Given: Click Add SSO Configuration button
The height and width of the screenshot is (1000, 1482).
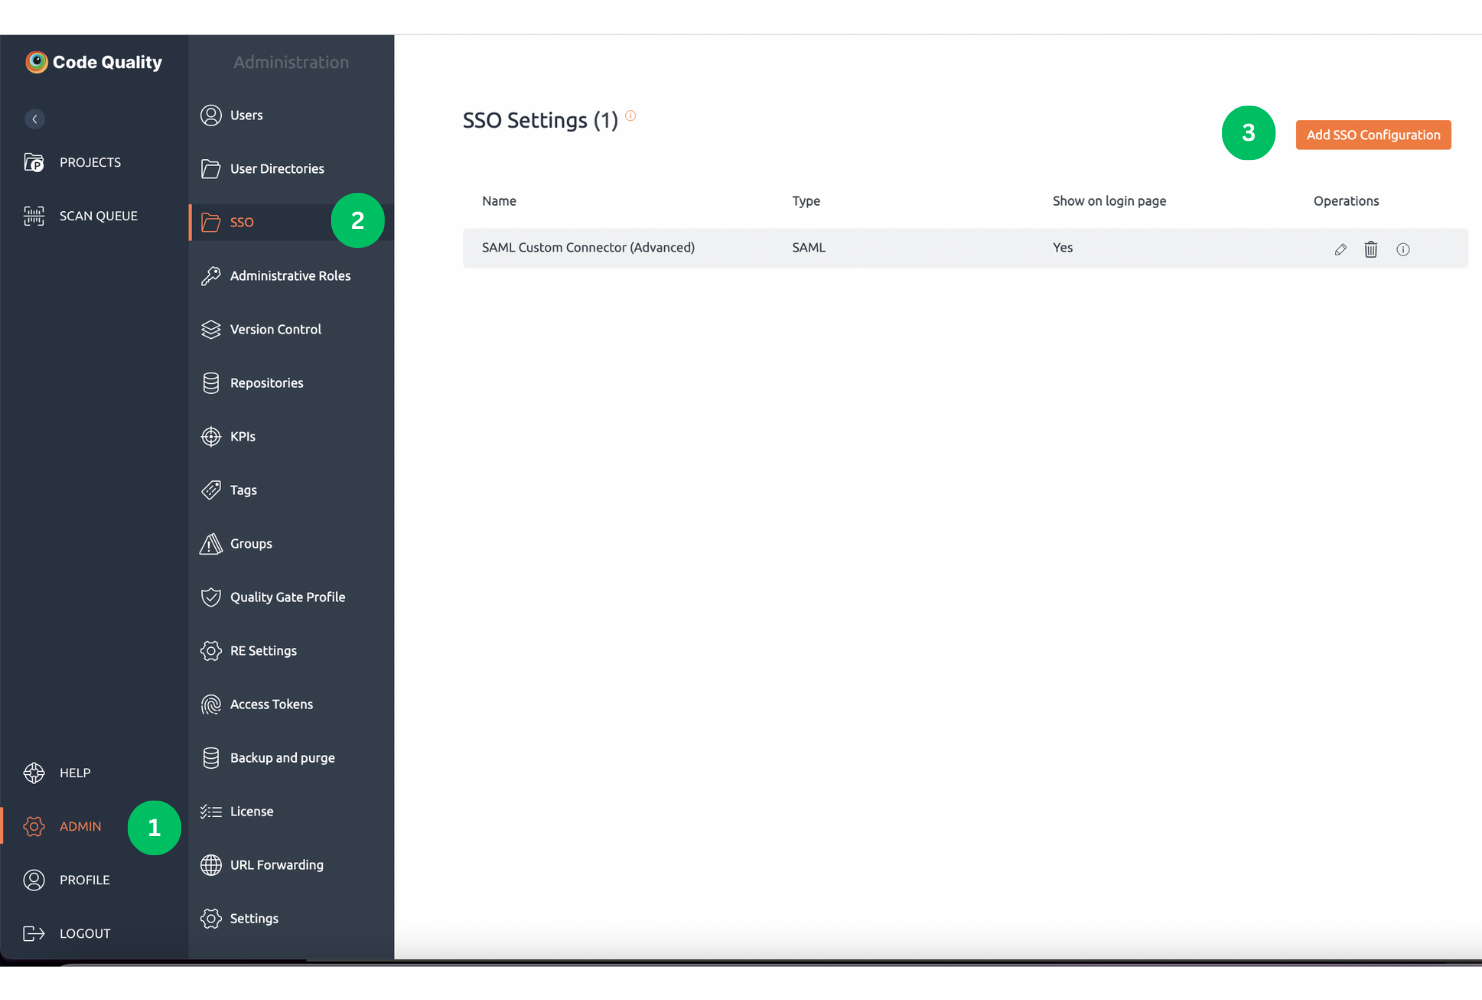Looking at the screenshot, I should [x=1373, y=135].
